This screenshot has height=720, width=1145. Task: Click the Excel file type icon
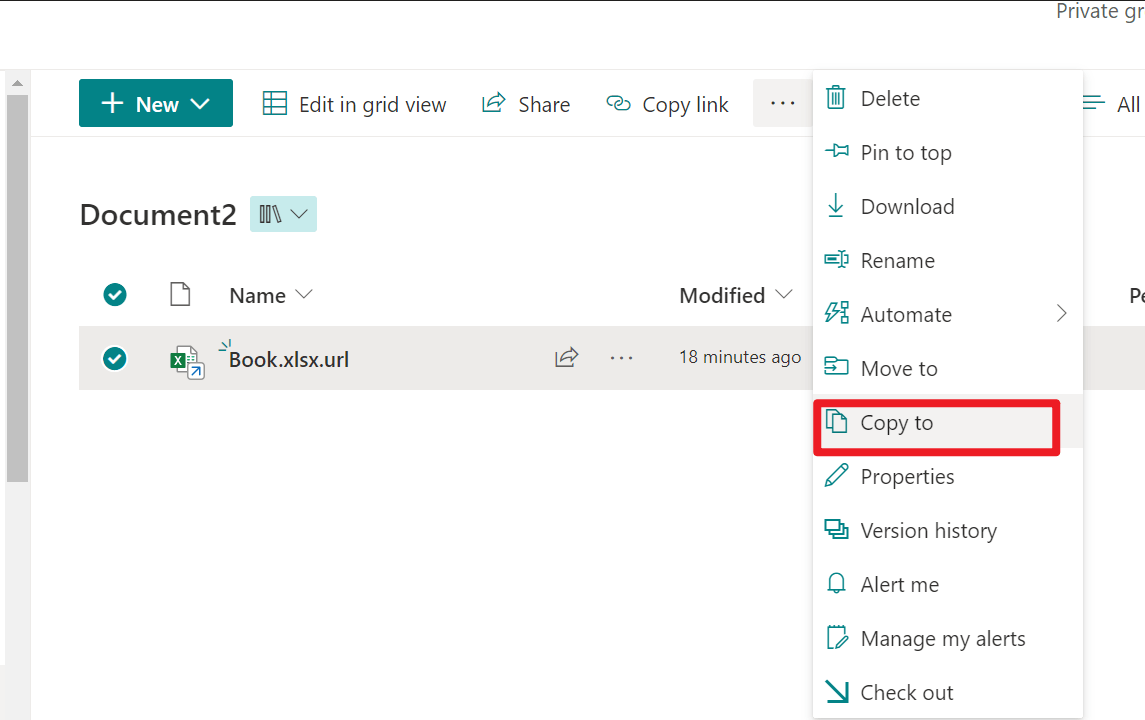tap(187, 361)
